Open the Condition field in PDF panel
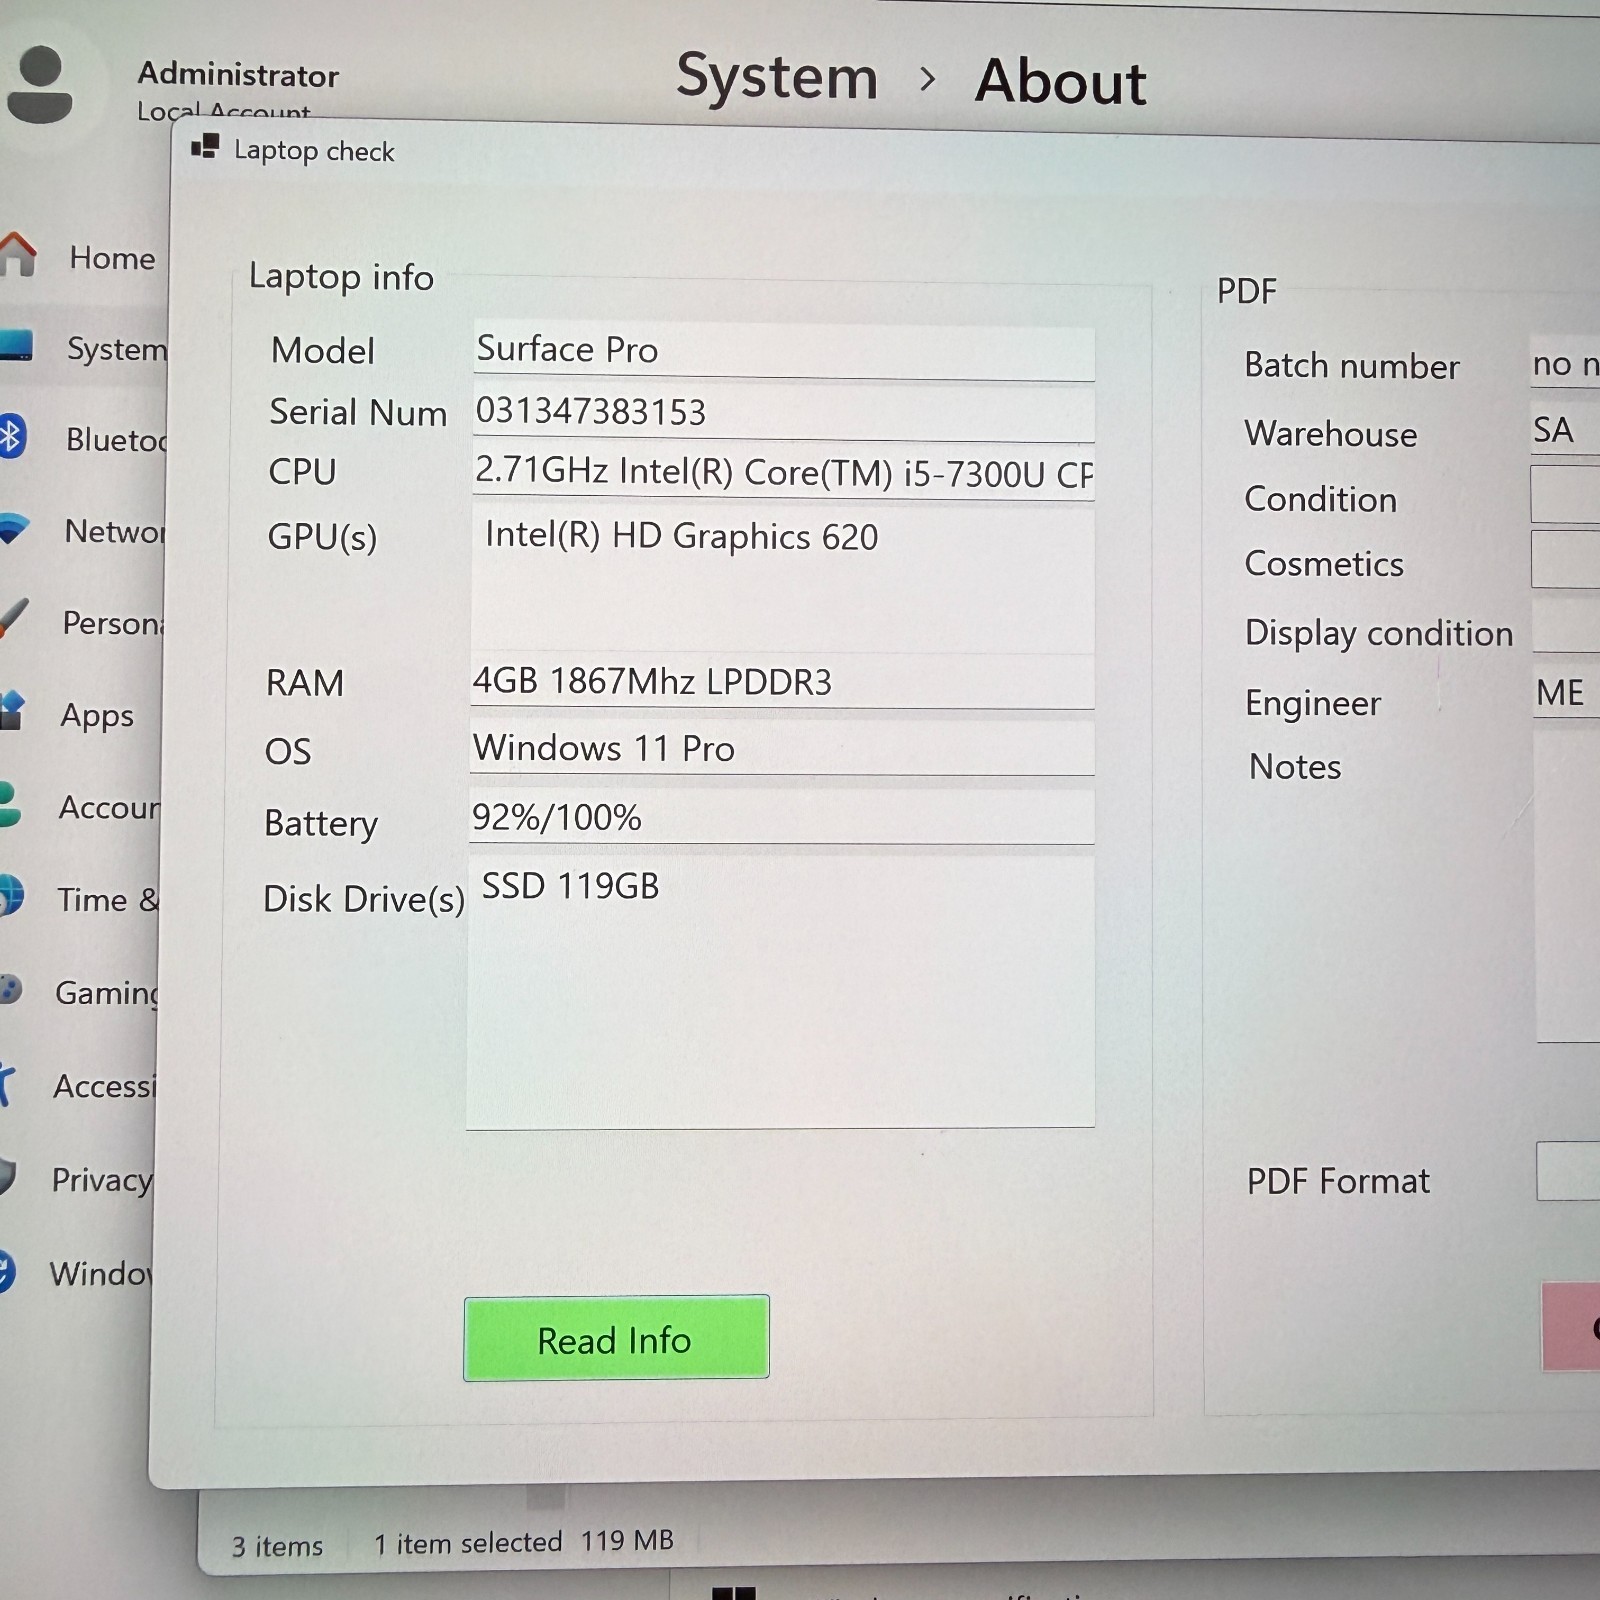This screenshot has width=1600, height=1600. coord(1565,495)
